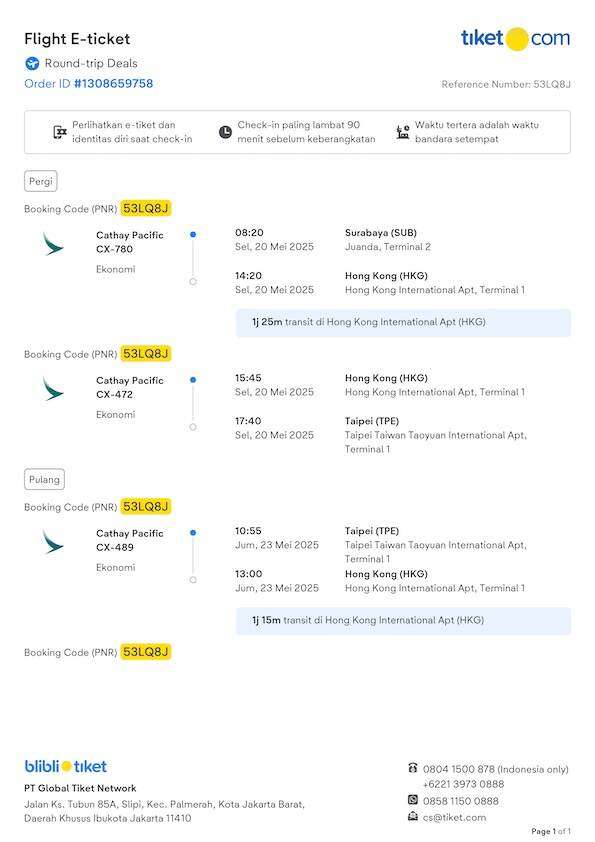This screenshot has width=595, height=842.
Task: Click the telephone icon beside 0804 1500 878
Action: 412,768
